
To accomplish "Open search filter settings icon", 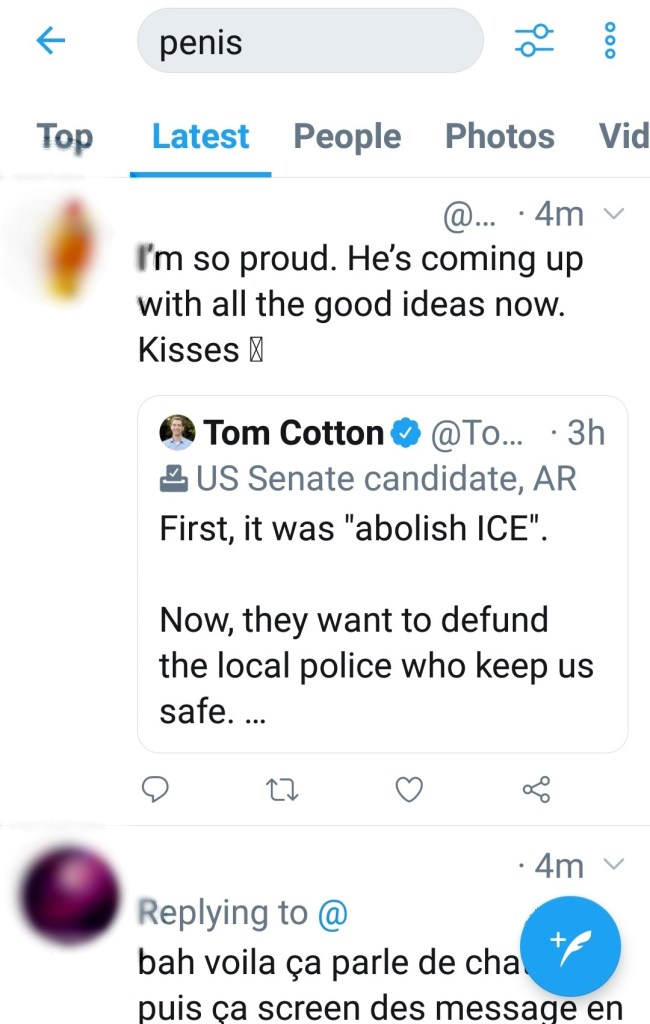I will pyautogui.click(x=534, y=41).
